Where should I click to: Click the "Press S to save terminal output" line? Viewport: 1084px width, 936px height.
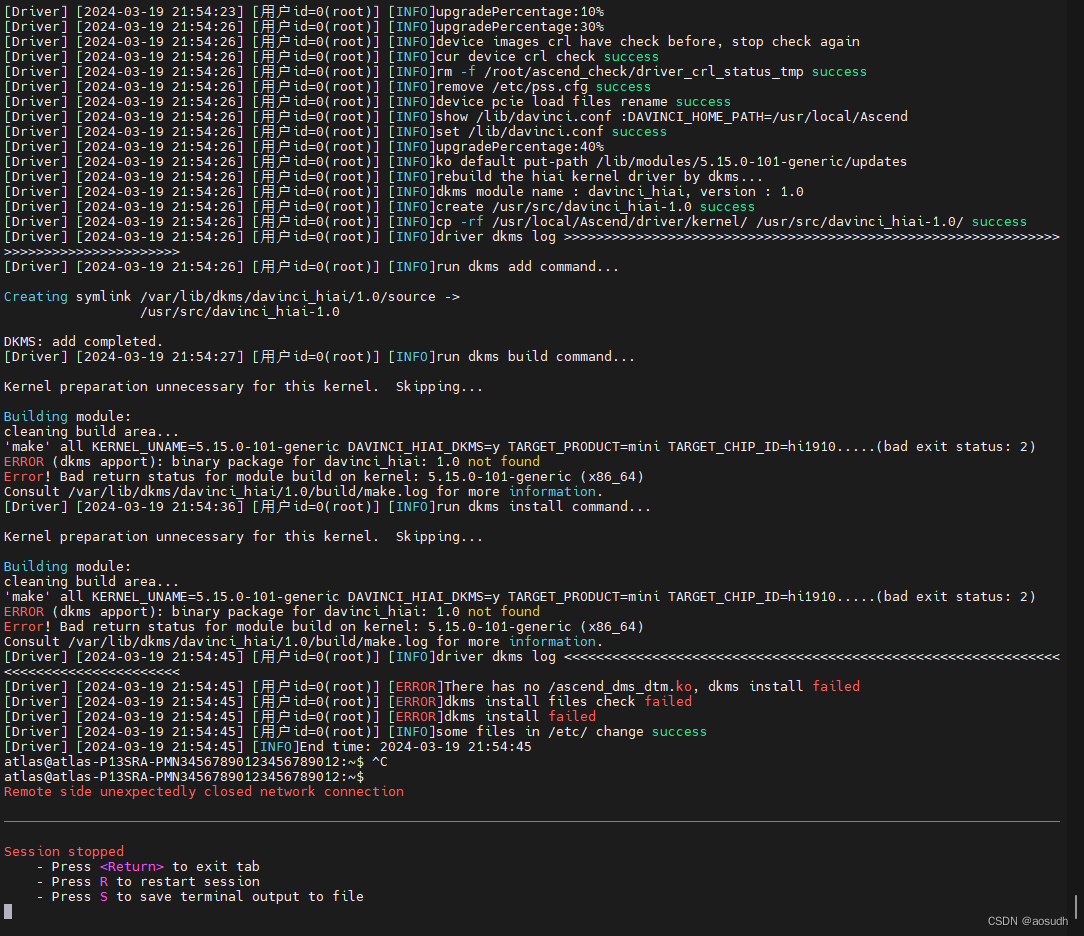200,897
